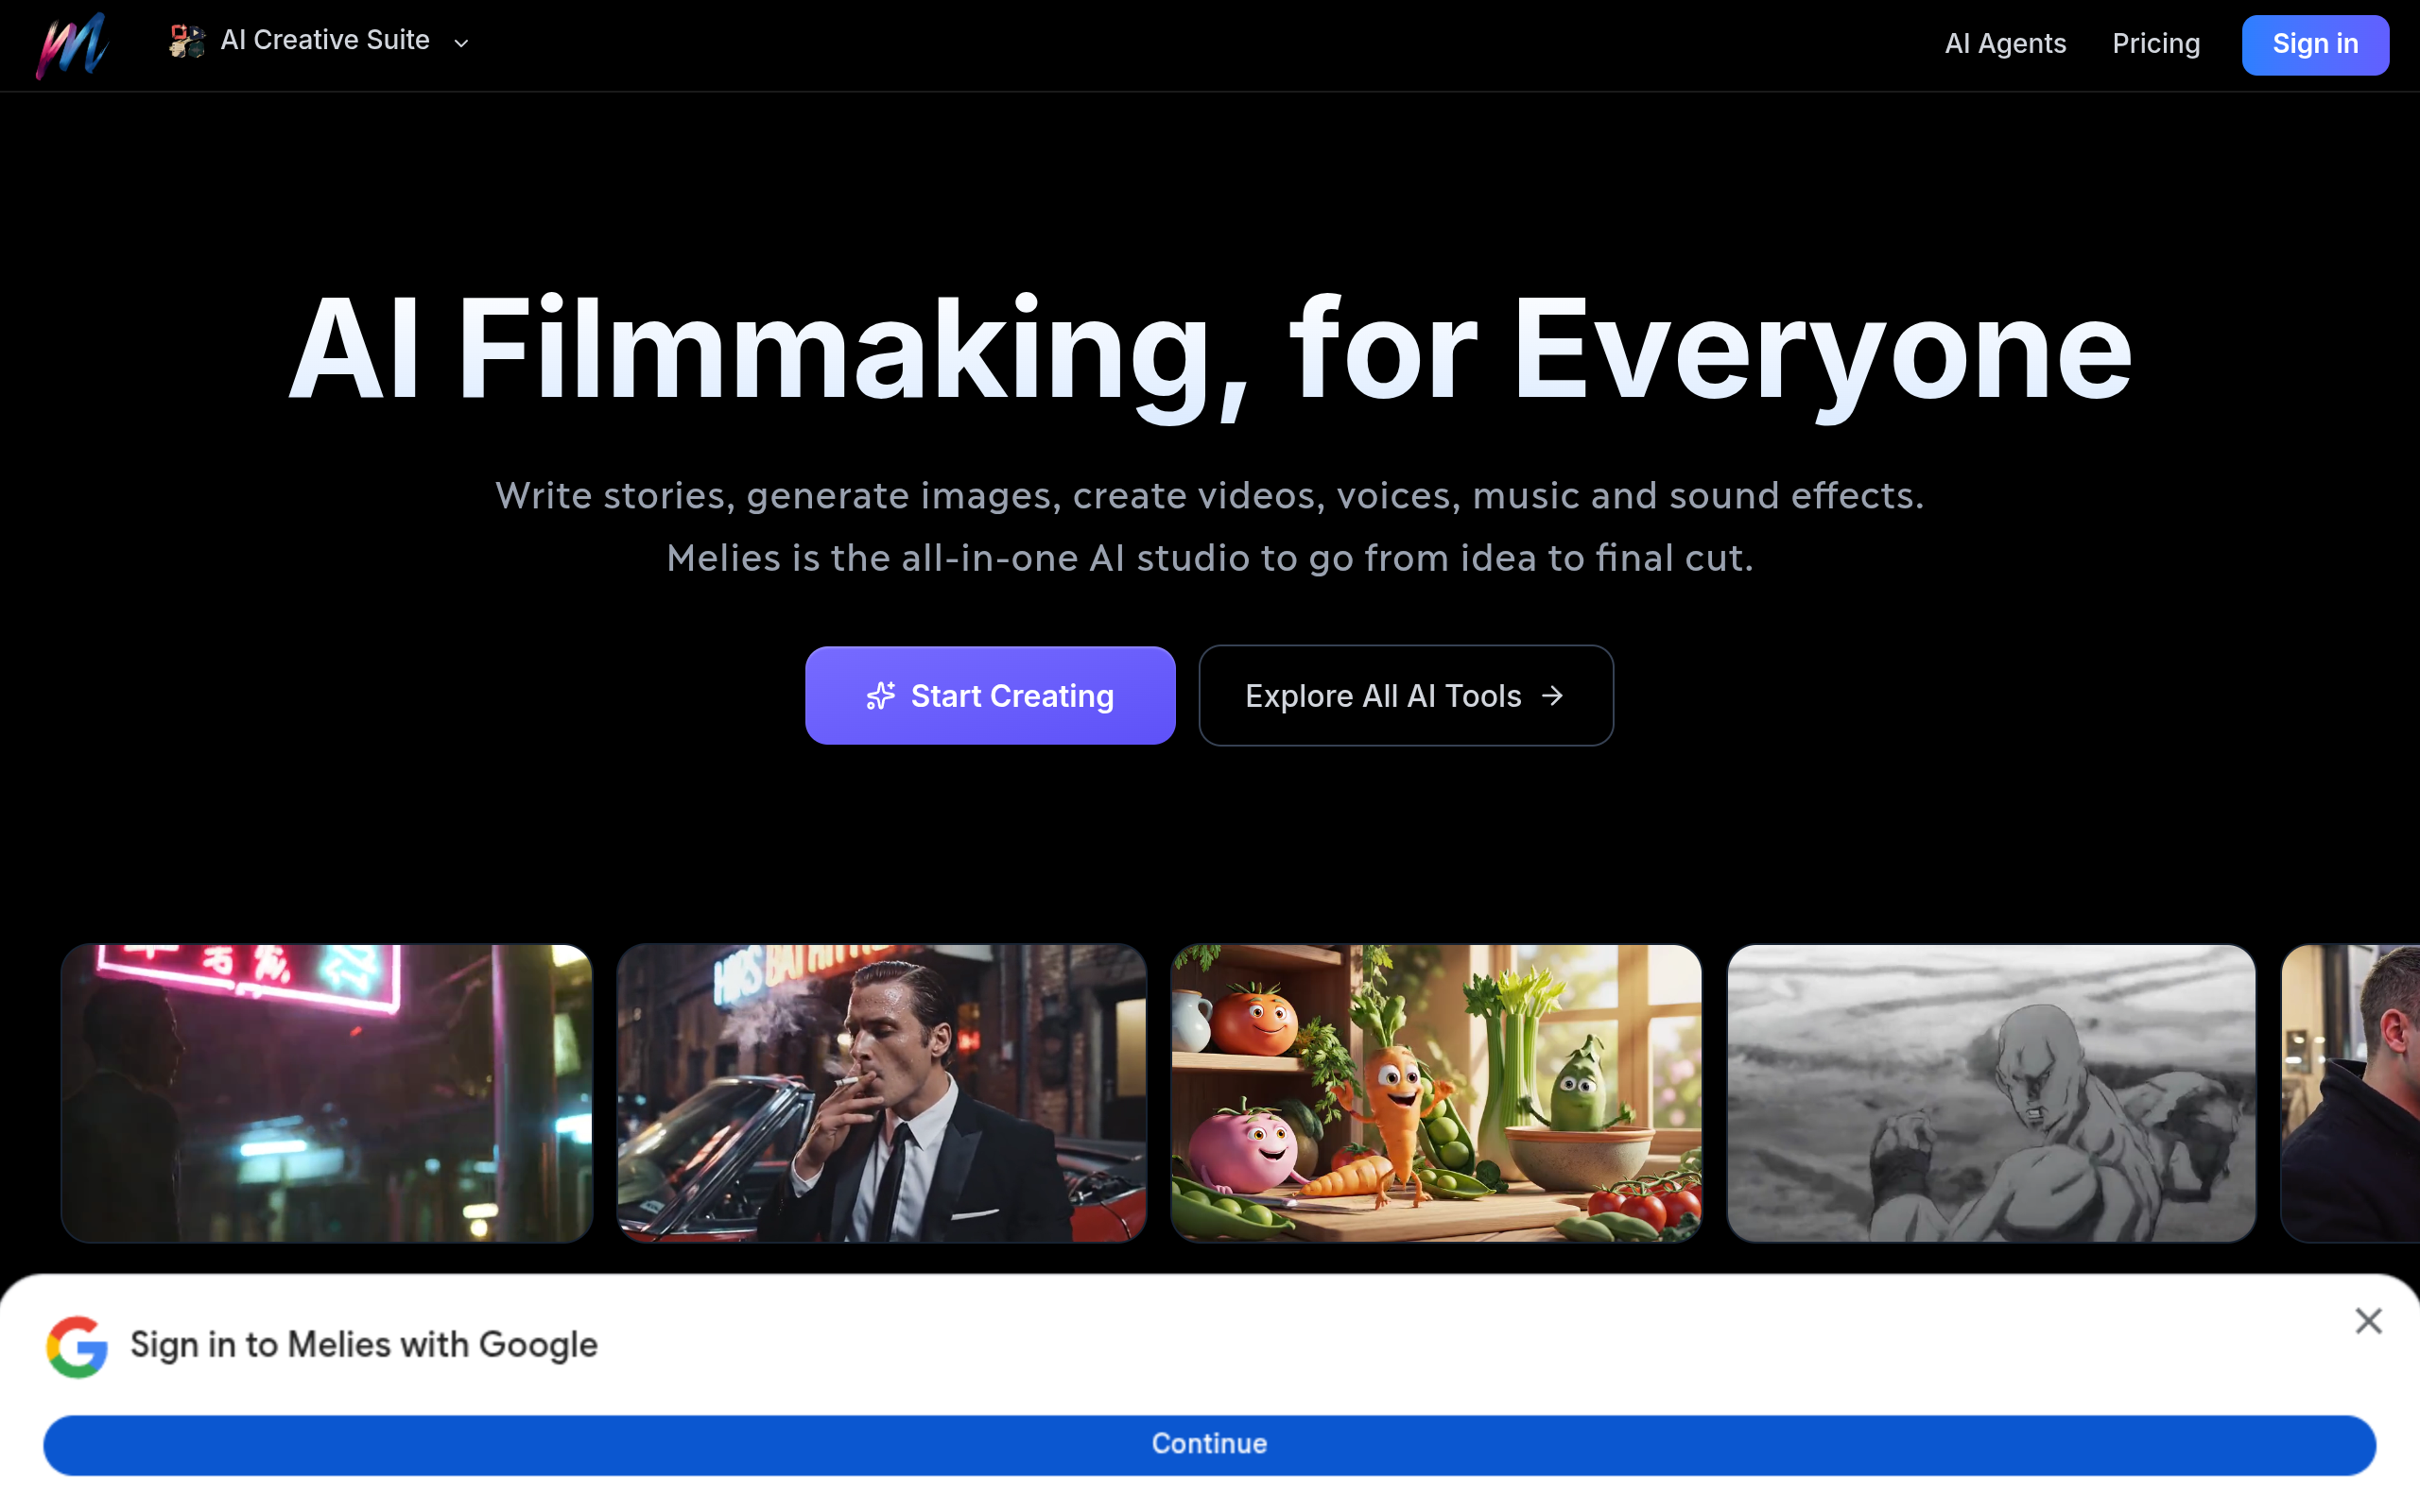Go to the Pricing page

coord(2156,44)
